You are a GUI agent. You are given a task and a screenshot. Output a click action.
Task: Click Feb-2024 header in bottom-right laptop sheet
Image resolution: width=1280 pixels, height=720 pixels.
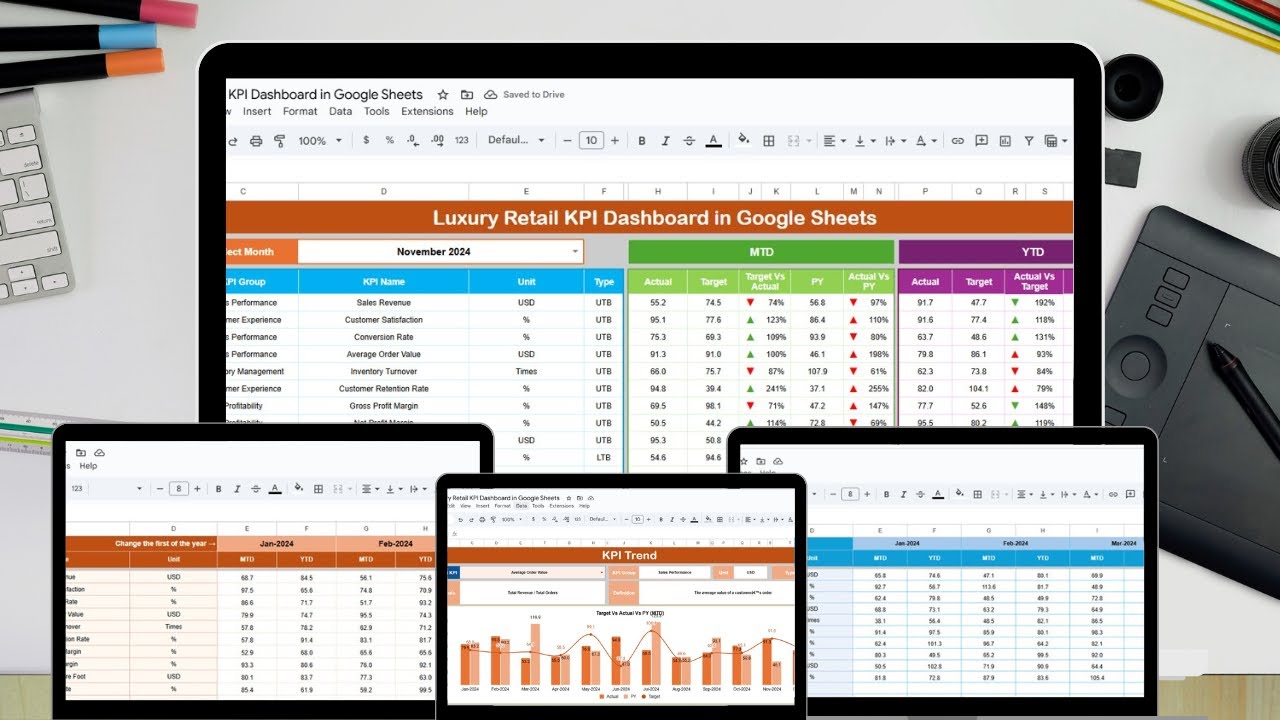[1015, 543]
